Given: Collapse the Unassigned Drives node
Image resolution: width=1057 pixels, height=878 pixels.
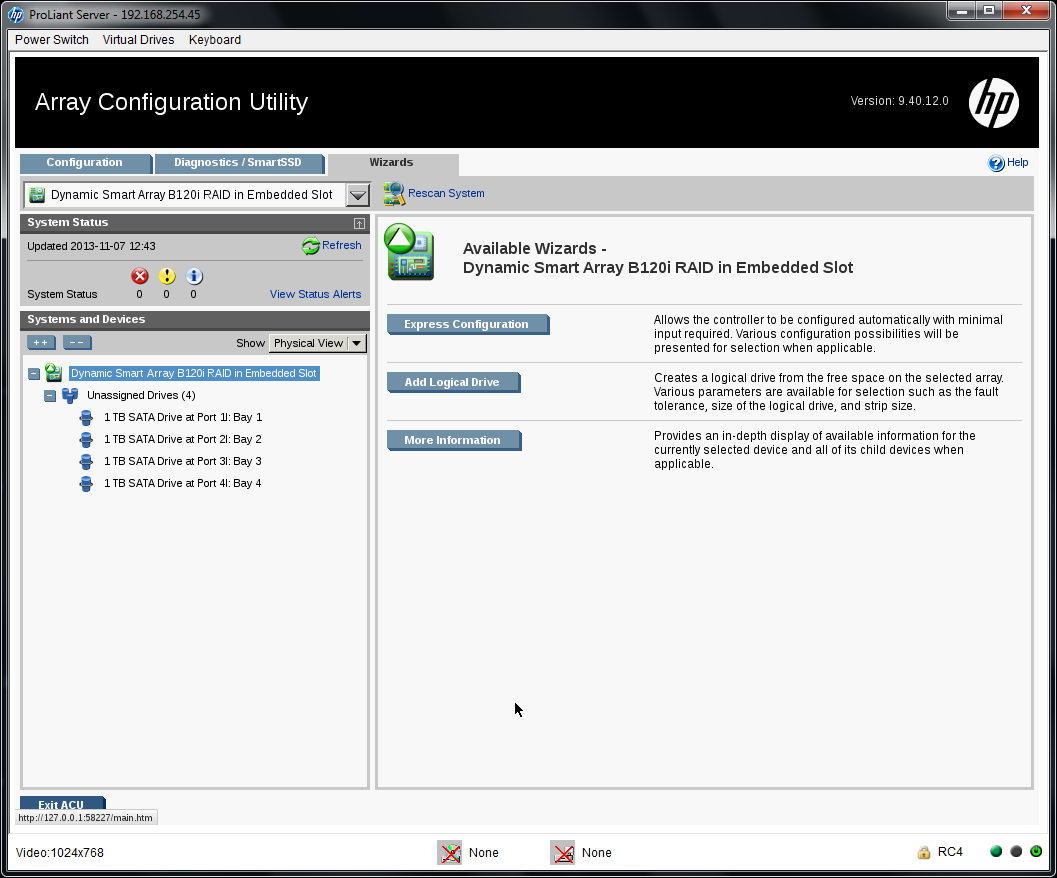Looking at the screenshot, I should (x=50, y=396).
